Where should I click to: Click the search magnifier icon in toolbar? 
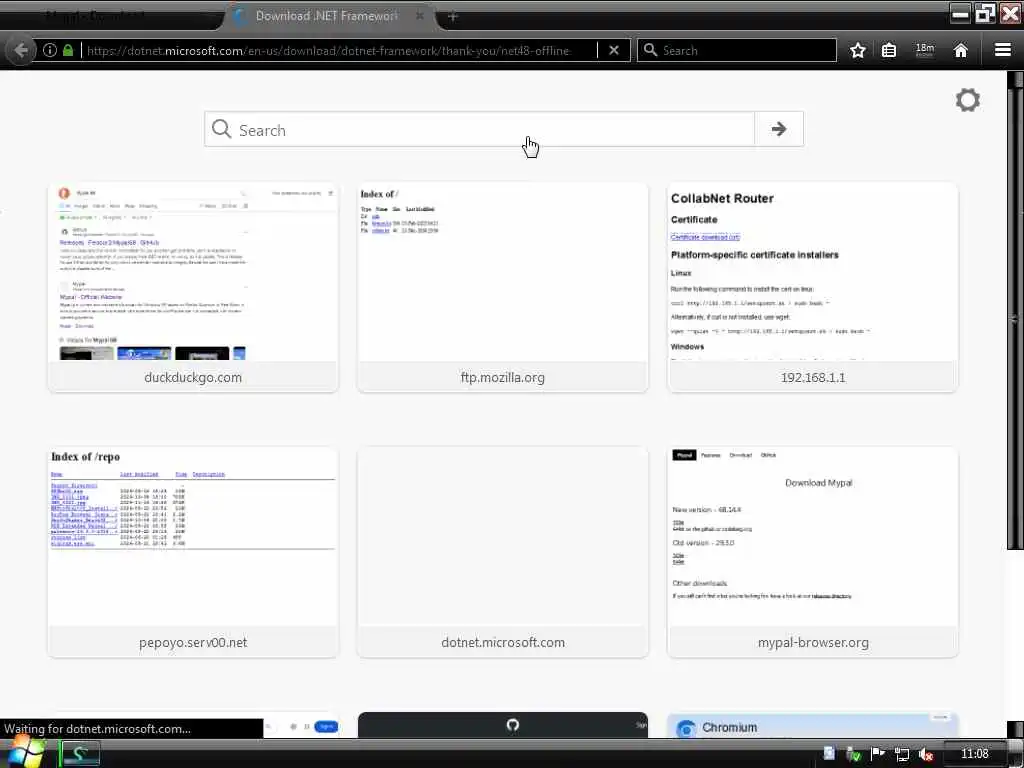650,50
